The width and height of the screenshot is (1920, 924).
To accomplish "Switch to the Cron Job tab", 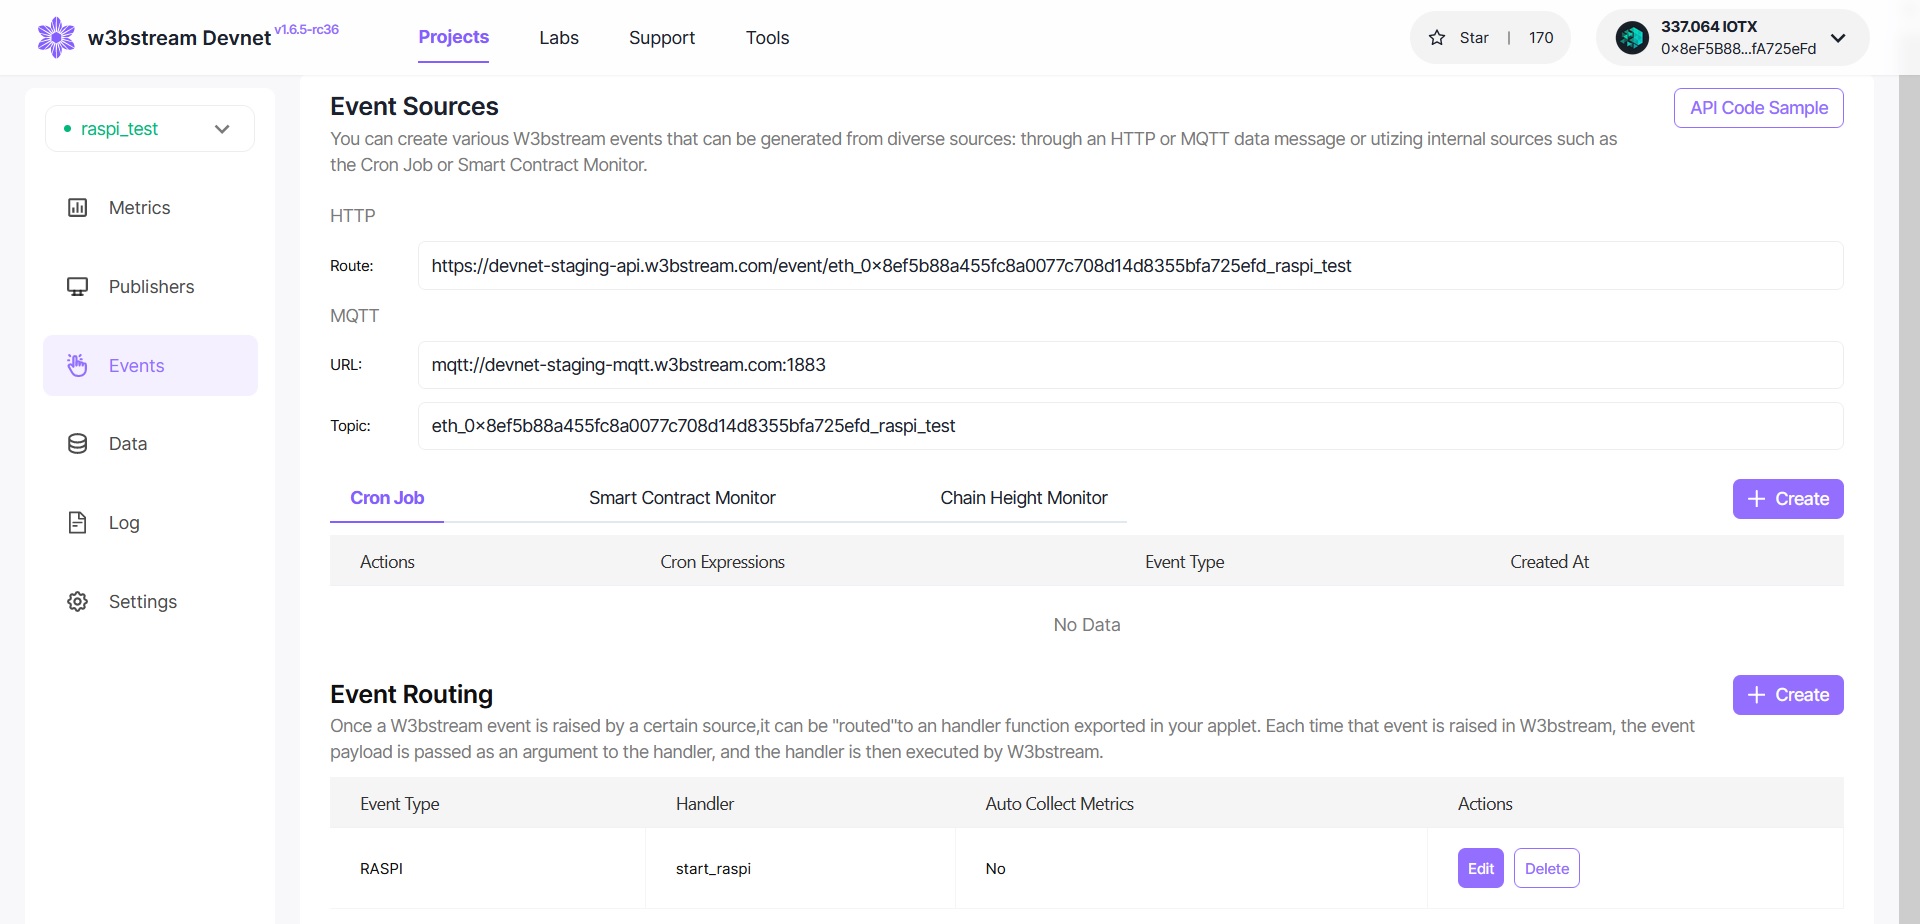I will pyautogui.click(x=387, y=498).
